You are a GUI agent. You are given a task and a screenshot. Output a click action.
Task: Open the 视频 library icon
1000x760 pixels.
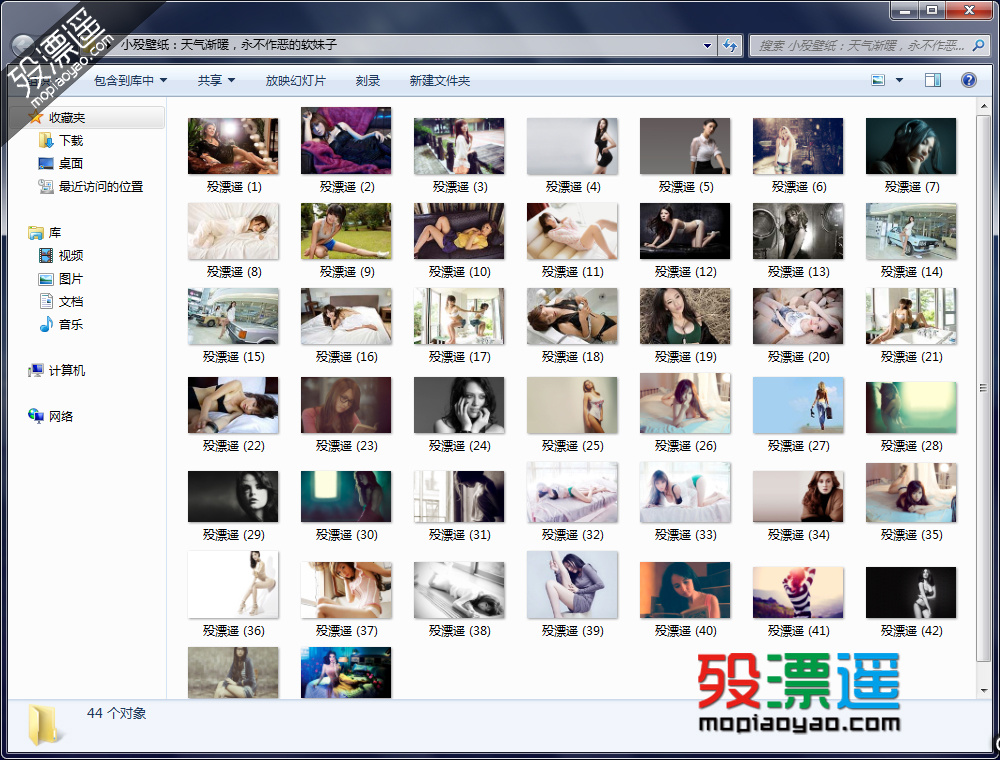coord(45,256)
